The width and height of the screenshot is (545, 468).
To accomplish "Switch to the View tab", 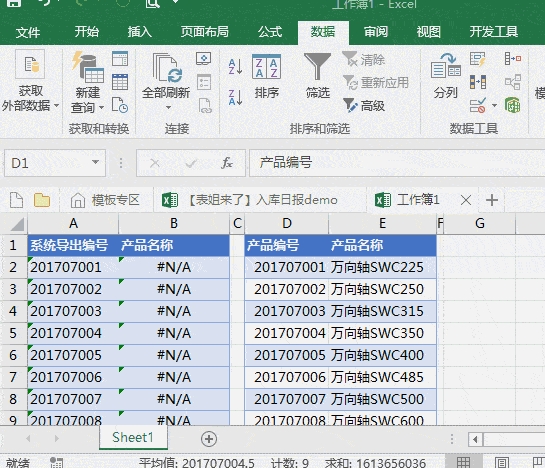I will [429, 32].
